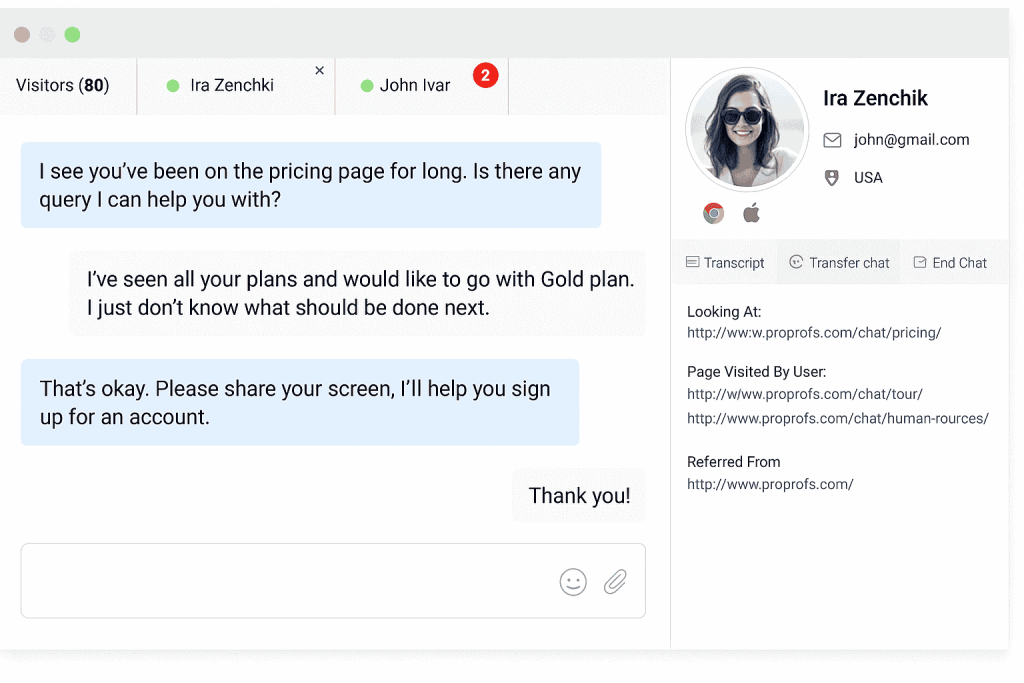1024x683 pixels.
Task: Click the Transcript icon
Action: [693, 262]
